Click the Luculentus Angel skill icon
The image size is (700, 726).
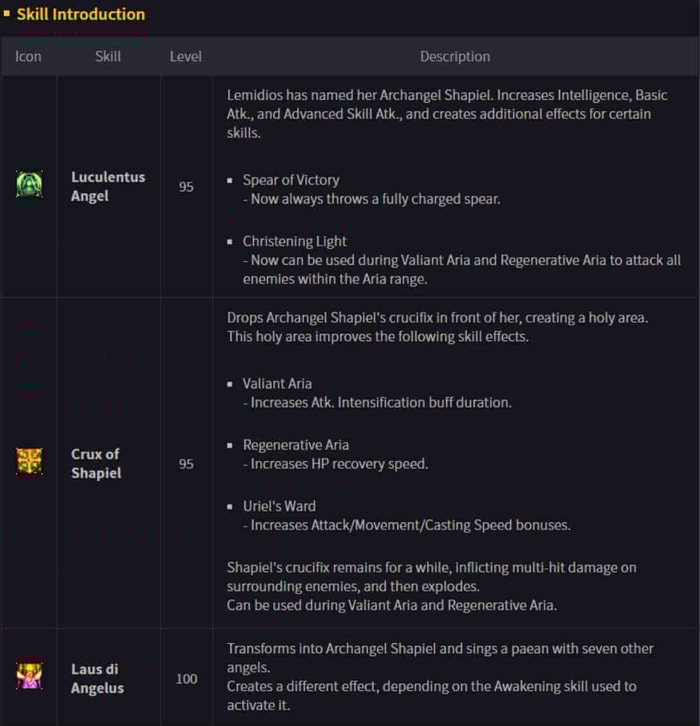(29, 184)
